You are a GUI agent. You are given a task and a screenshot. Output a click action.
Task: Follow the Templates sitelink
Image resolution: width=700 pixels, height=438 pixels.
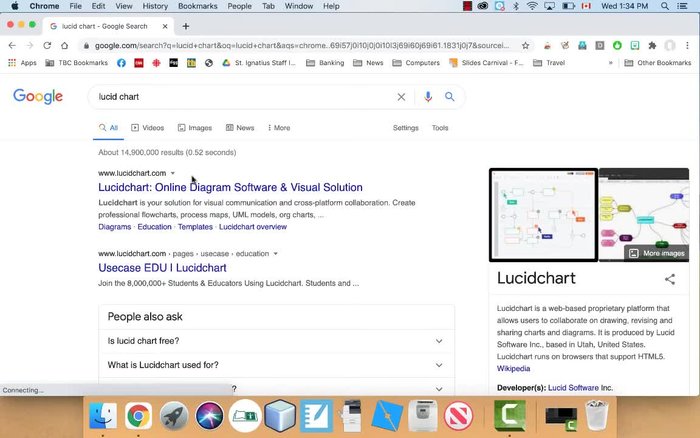coord(195,227)
